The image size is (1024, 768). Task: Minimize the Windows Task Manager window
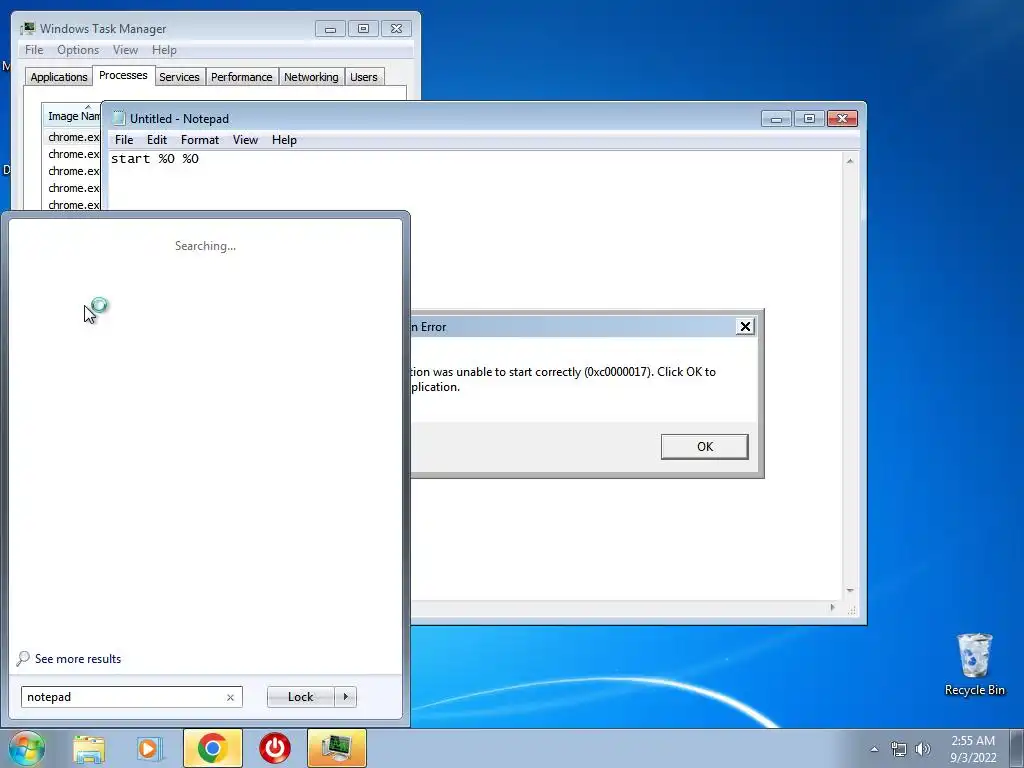coord(330,29)
